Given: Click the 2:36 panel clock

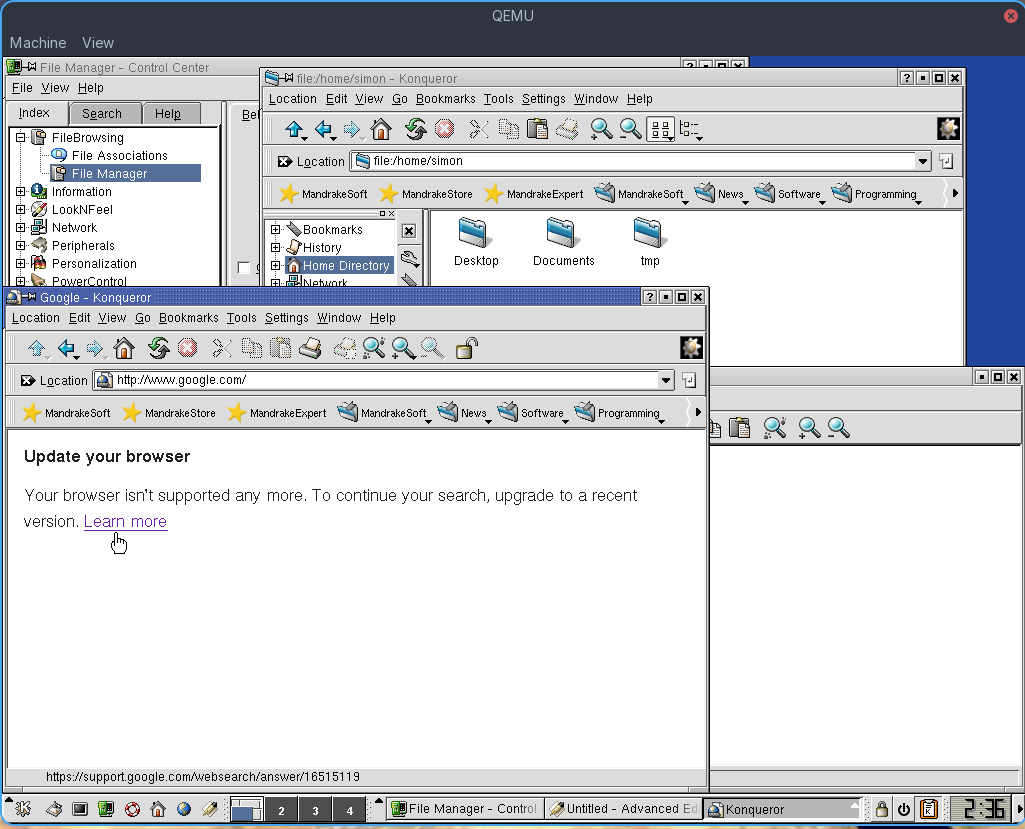Looking at the screenshot, I should (979, 809).
